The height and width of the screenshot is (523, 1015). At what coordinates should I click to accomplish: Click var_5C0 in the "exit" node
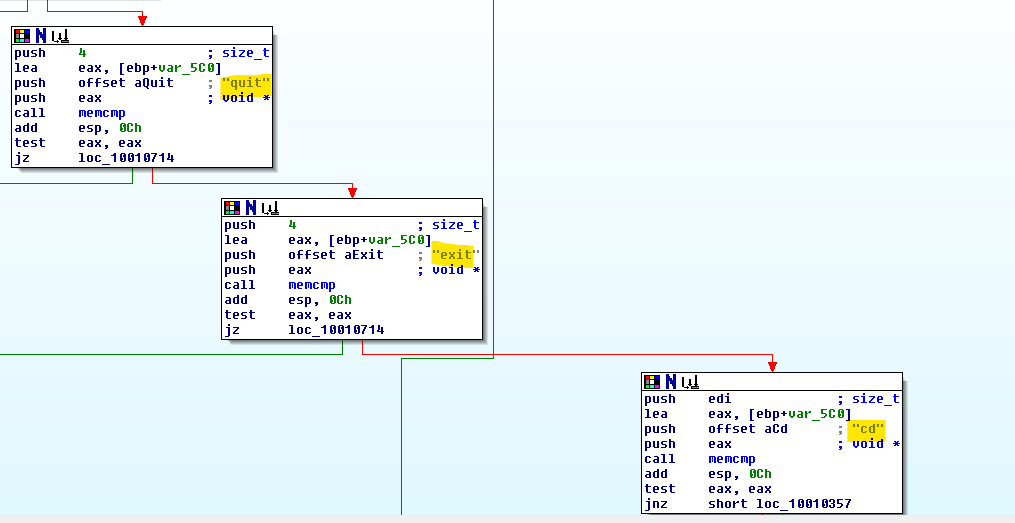pos(398,240)
